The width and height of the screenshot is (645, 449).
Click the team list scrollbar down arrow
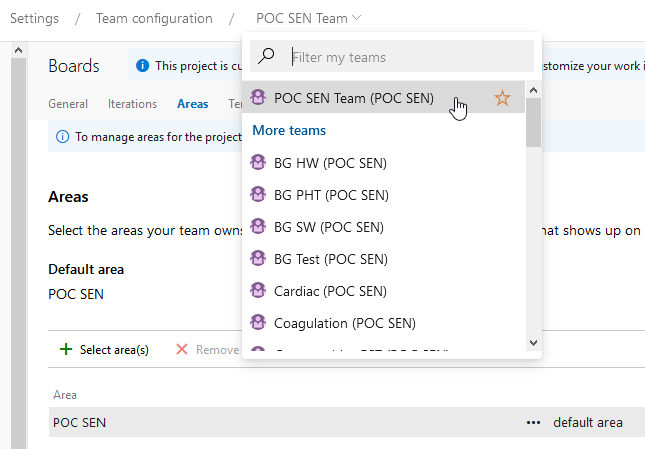coord(534,343)
